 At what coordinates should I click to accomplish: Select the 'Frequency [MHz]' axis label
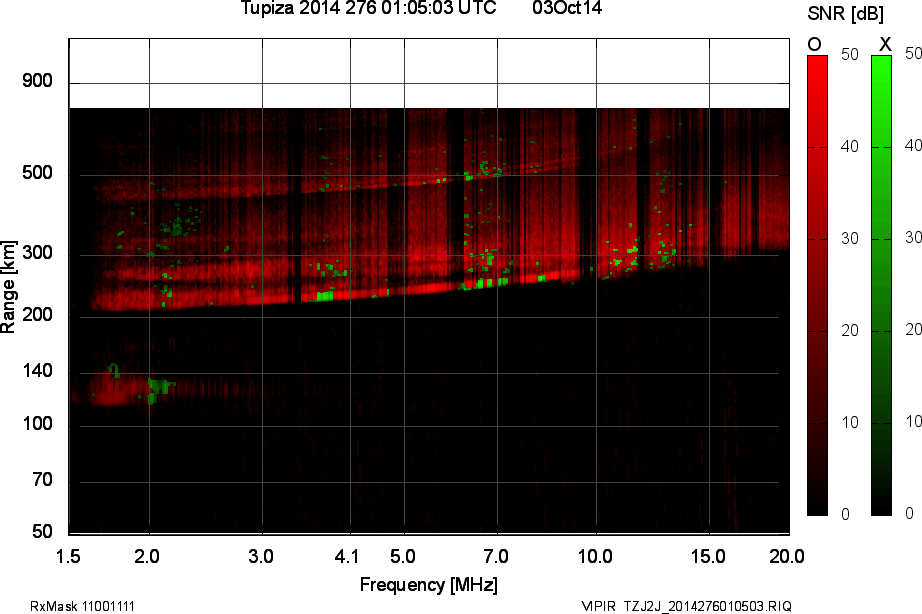(428, 584)
